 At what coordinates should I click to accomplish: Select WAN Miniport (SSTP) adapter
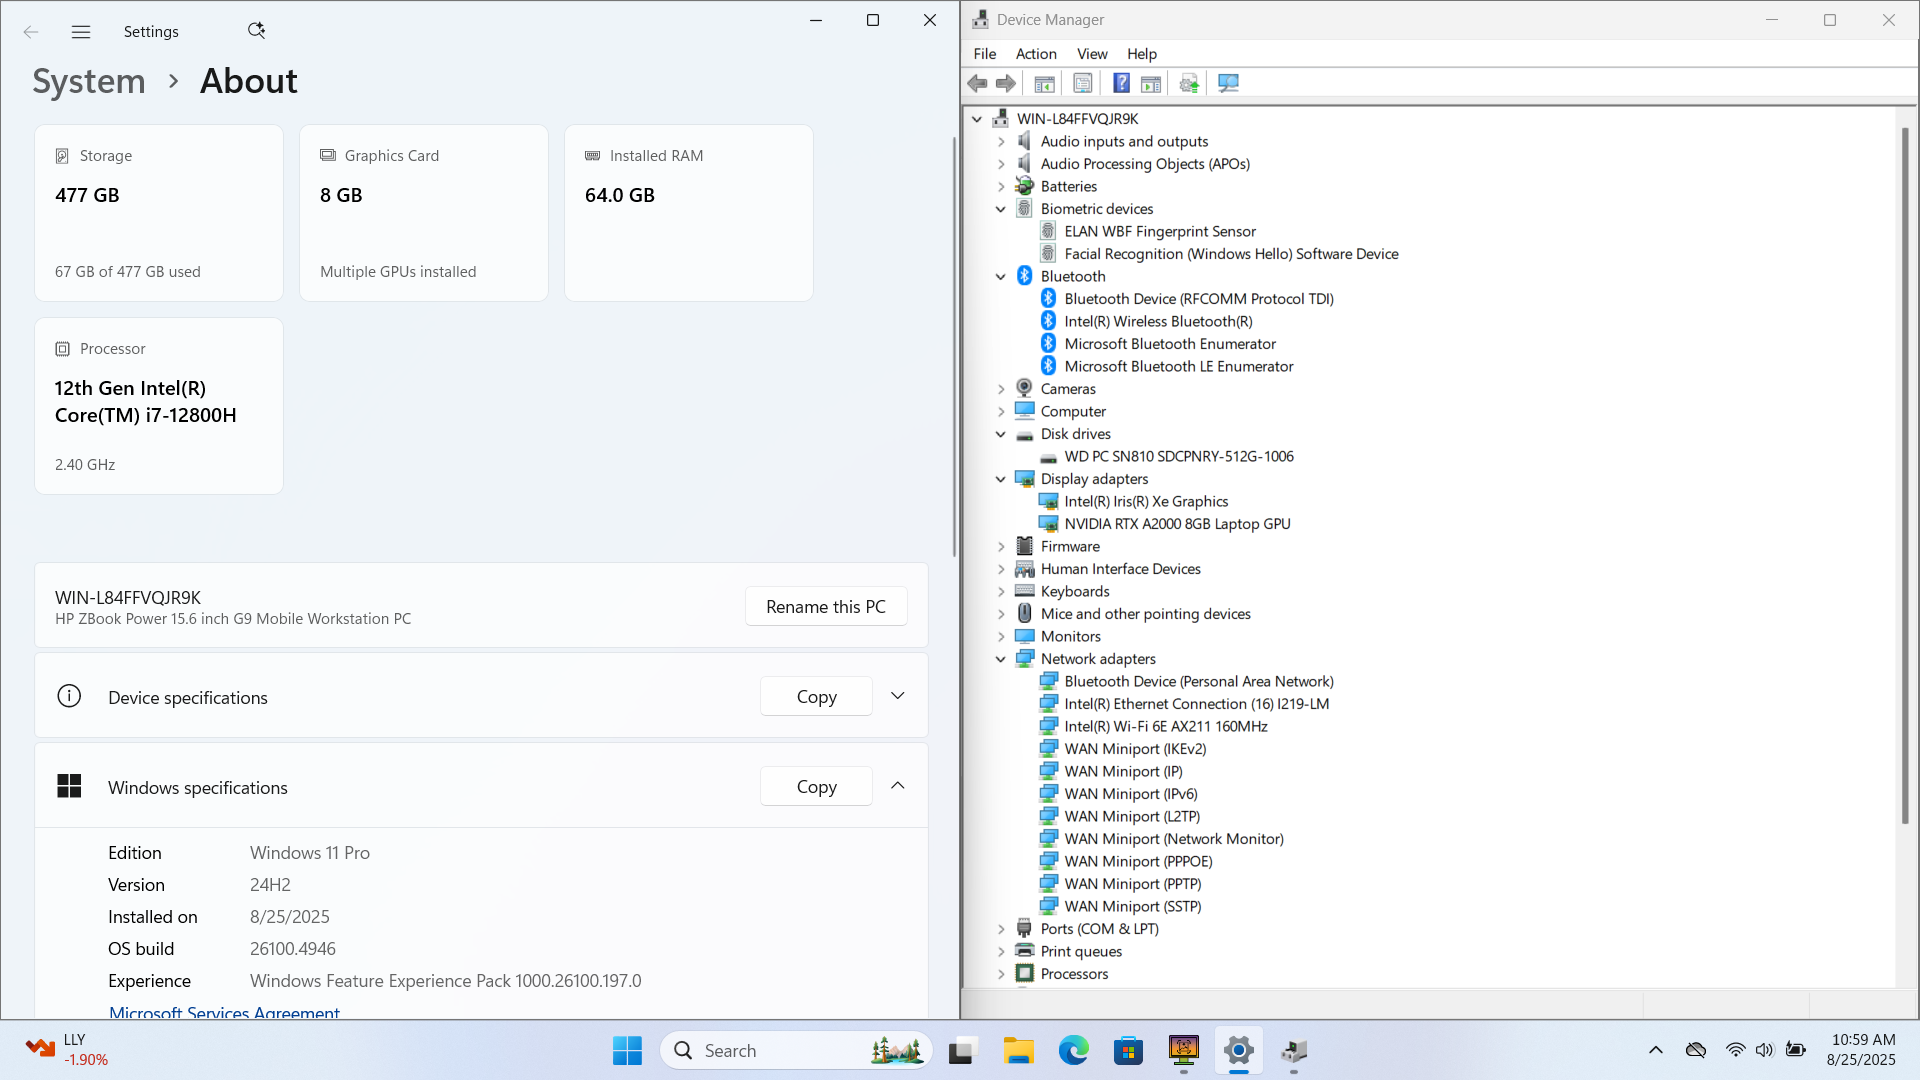click(1133, 906)
